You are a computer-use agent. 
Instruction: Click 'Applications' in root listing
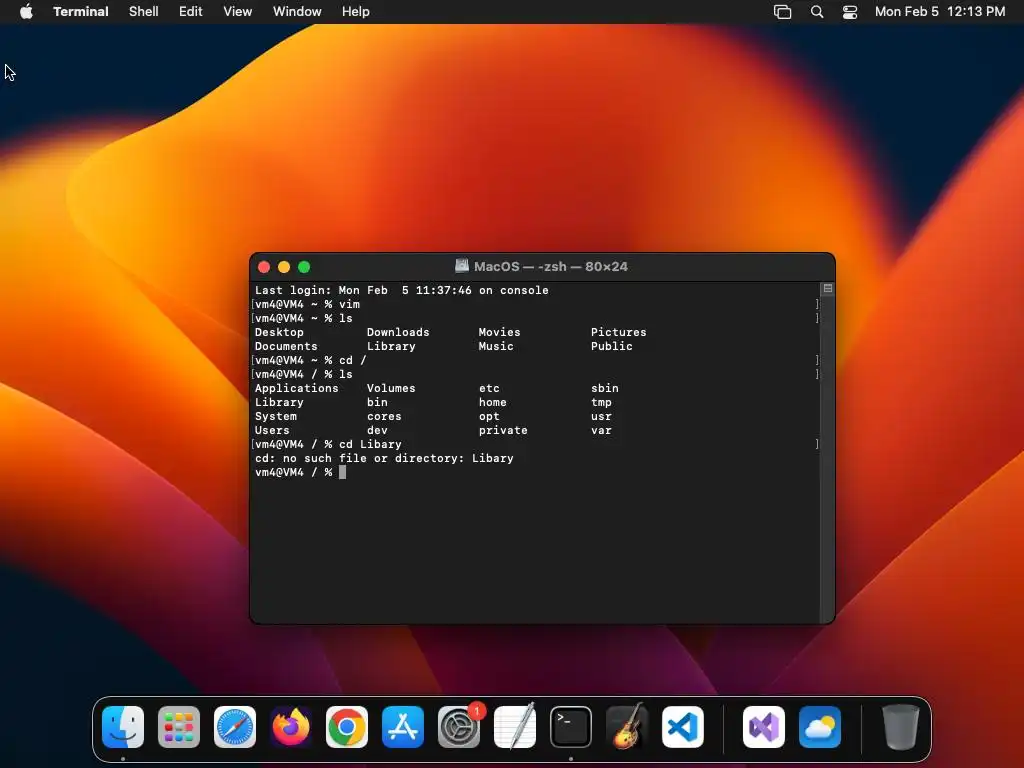coord(296,388)
